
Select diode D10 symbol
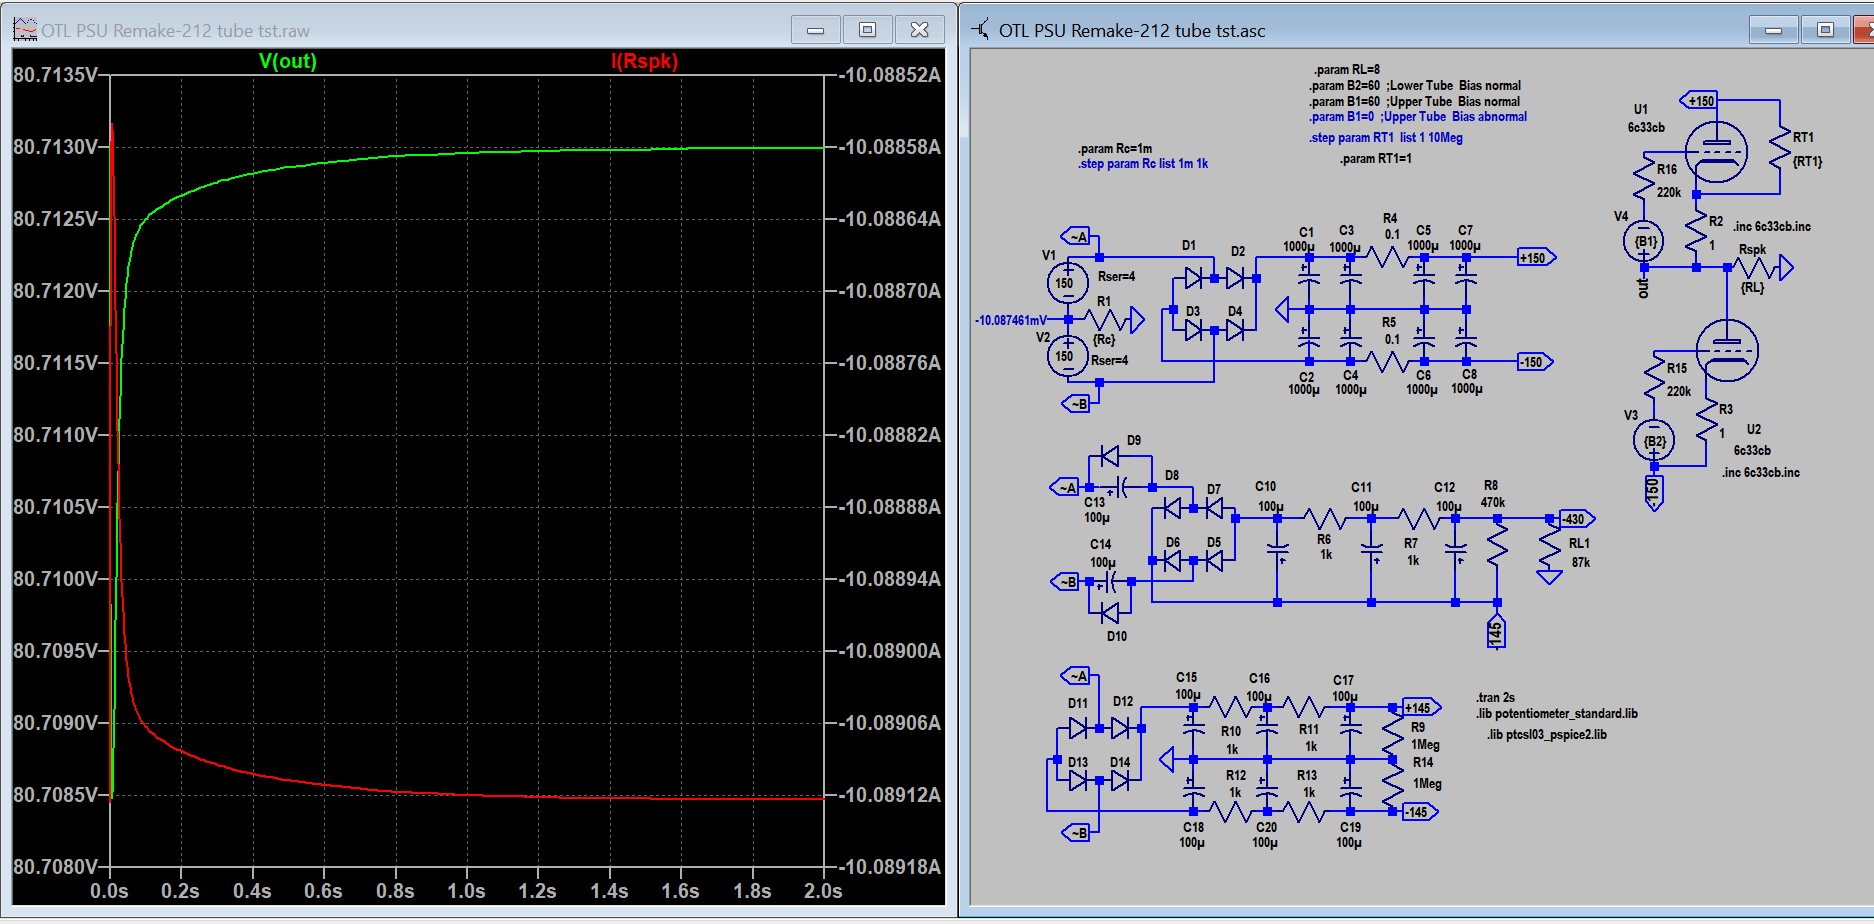pos(1109,613)
